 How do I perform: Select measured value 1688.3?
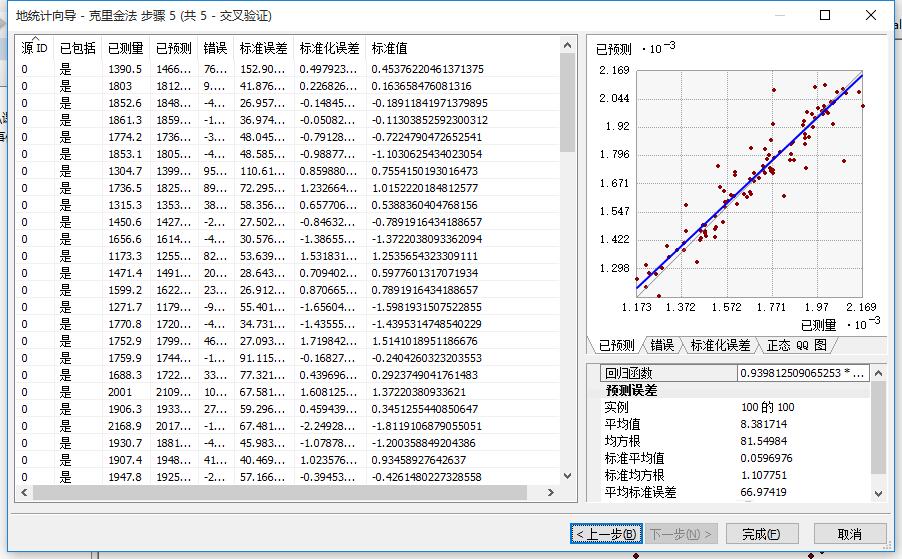[x=125, y=375]
